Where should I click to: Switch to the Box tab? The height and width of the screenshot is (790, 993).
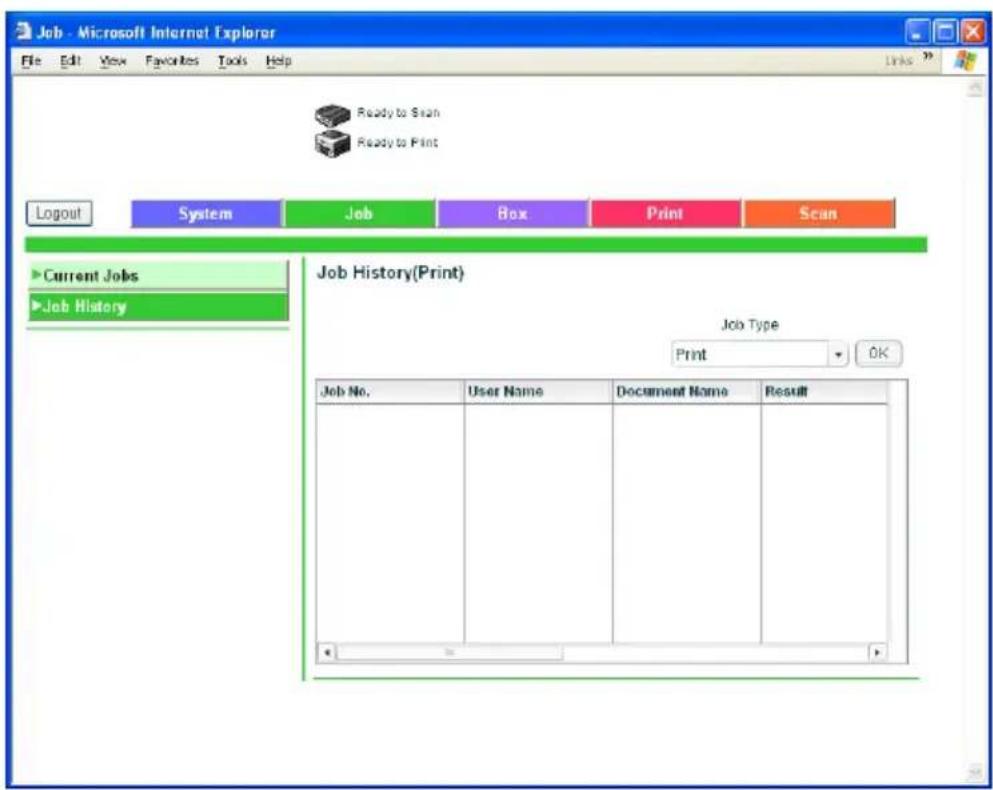tap(512, 213)
